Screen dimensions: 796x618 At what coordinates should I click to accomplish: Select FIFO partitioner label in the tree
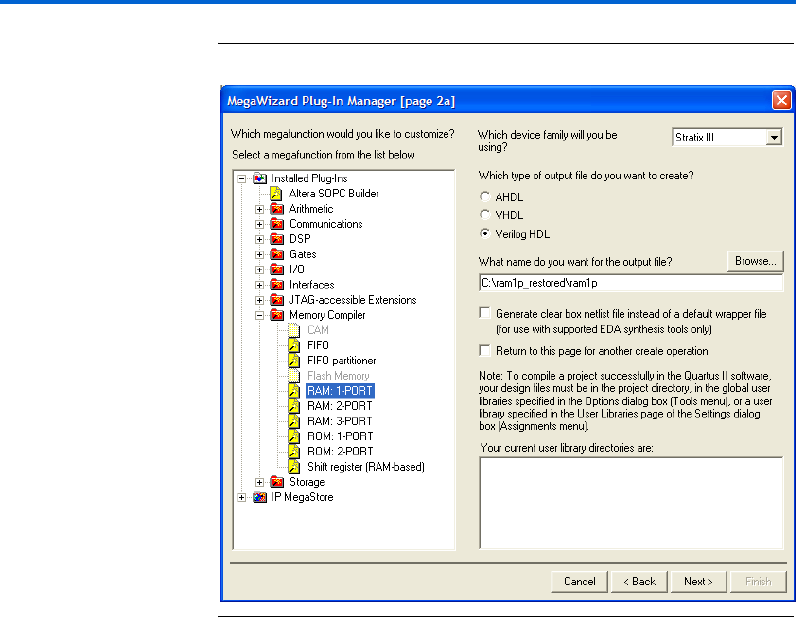(x=342, y=361)
